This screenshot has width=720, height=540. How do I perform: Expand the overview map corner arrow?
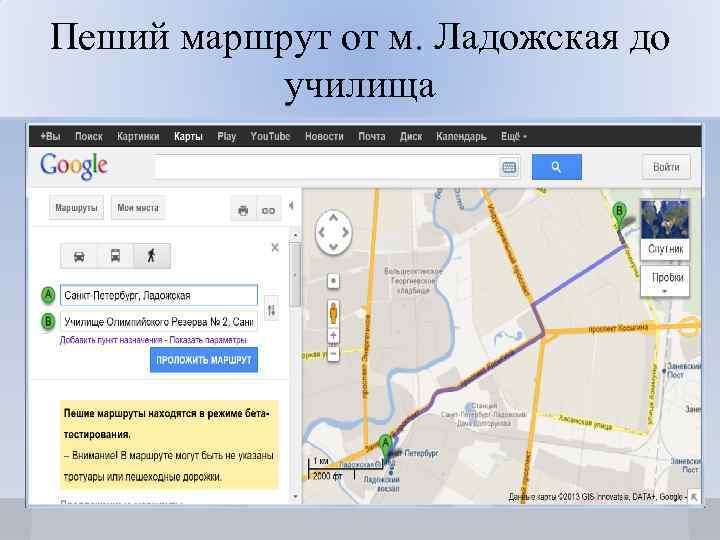point(694,496)
